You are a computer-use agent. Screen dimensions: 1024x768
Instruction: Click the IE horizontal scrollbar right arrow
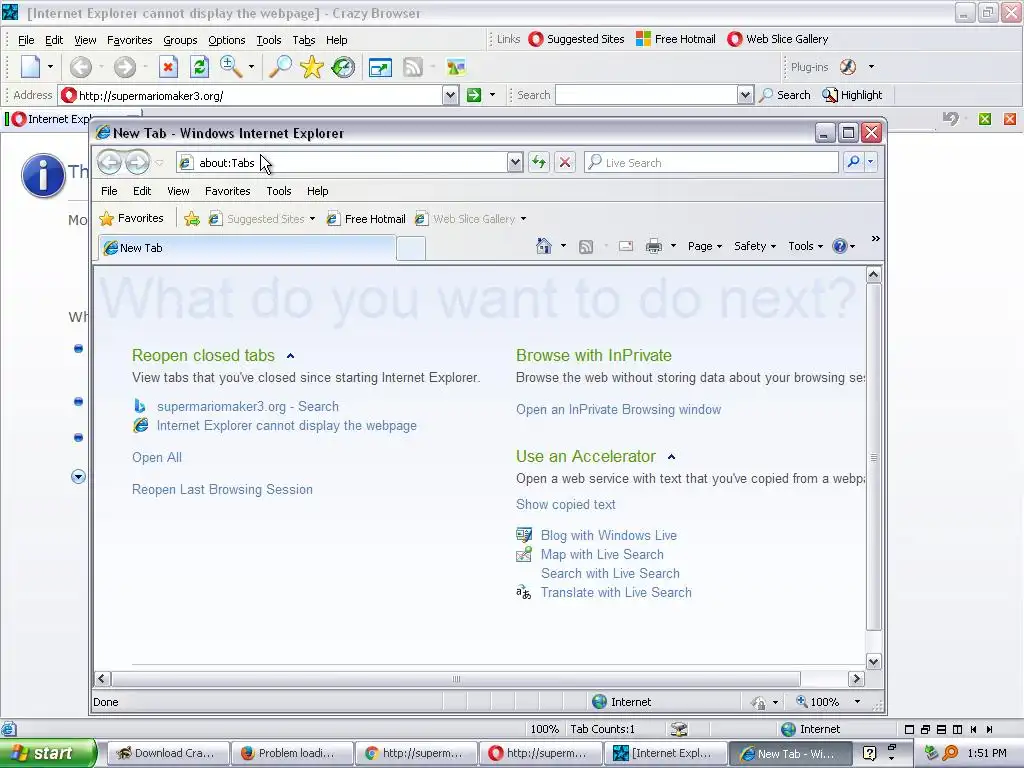click(856, 679)
